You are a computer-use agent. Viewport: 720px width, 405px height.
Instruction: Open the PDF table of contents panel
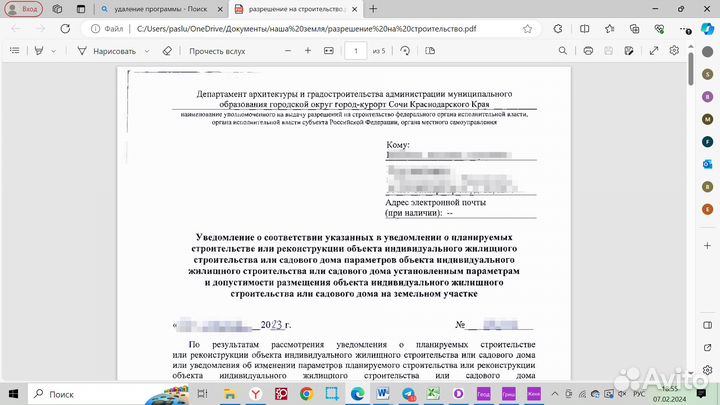tap(15, 51)
